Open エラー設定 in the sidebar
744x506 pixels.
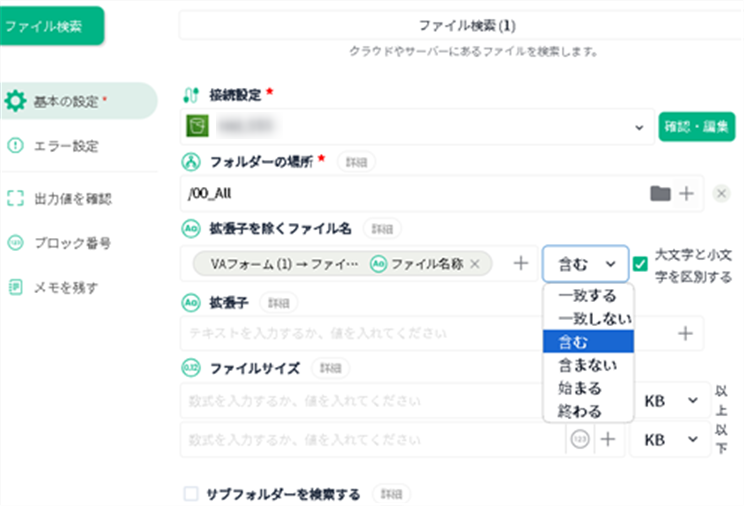click(x=66, y=146)
